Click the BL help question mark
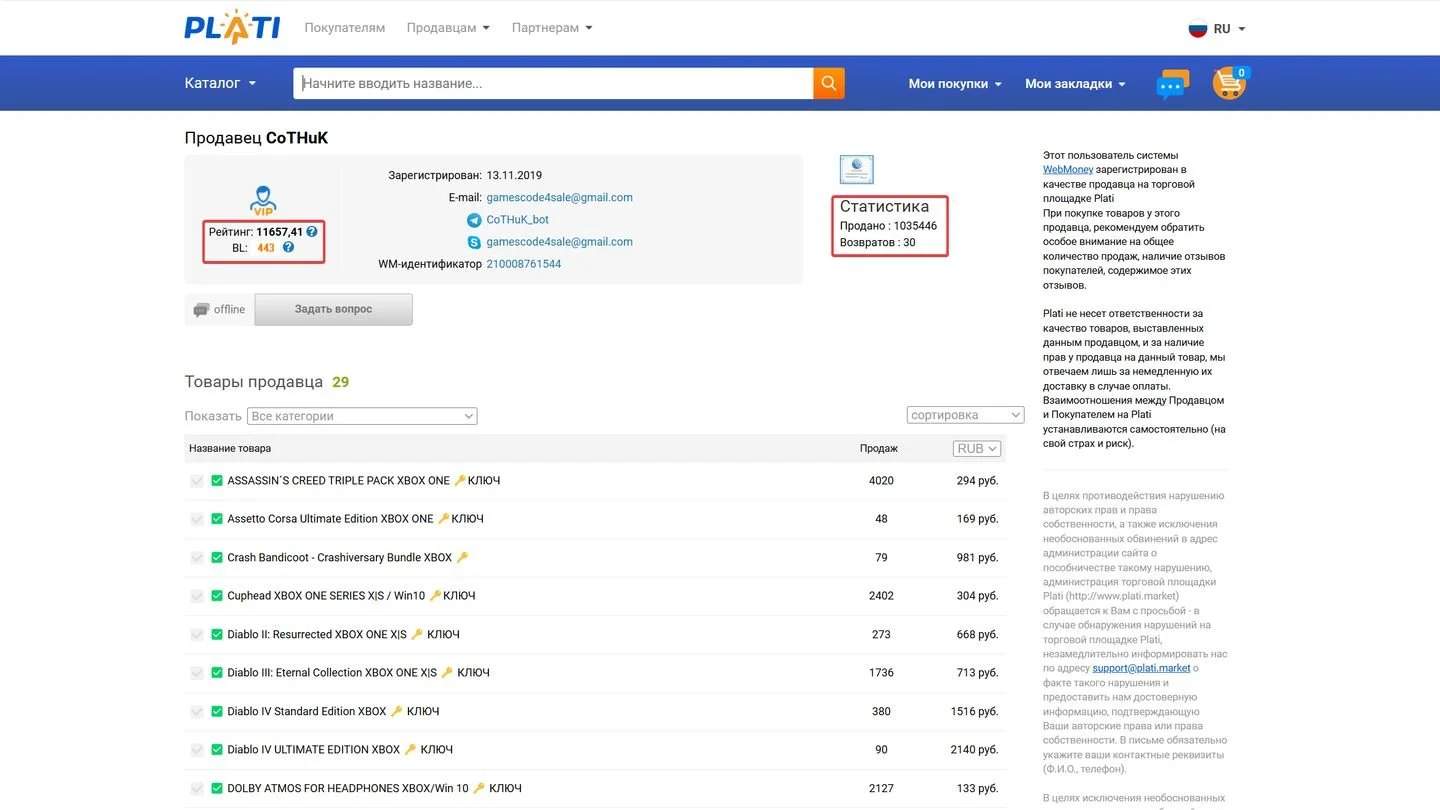Image resolution: width=1440 pixels, height=810 pixels. pos(288,247)
